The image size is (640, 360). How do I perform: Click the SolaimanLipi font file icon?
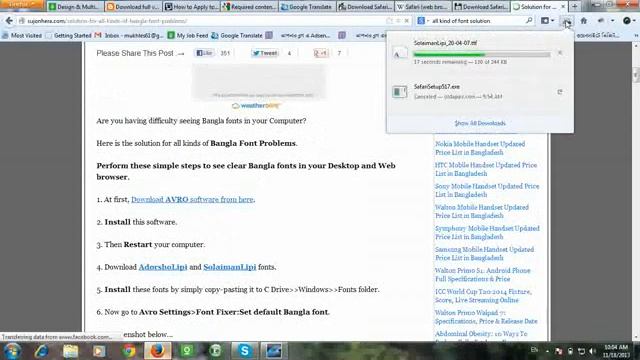[x=400, y=53]
